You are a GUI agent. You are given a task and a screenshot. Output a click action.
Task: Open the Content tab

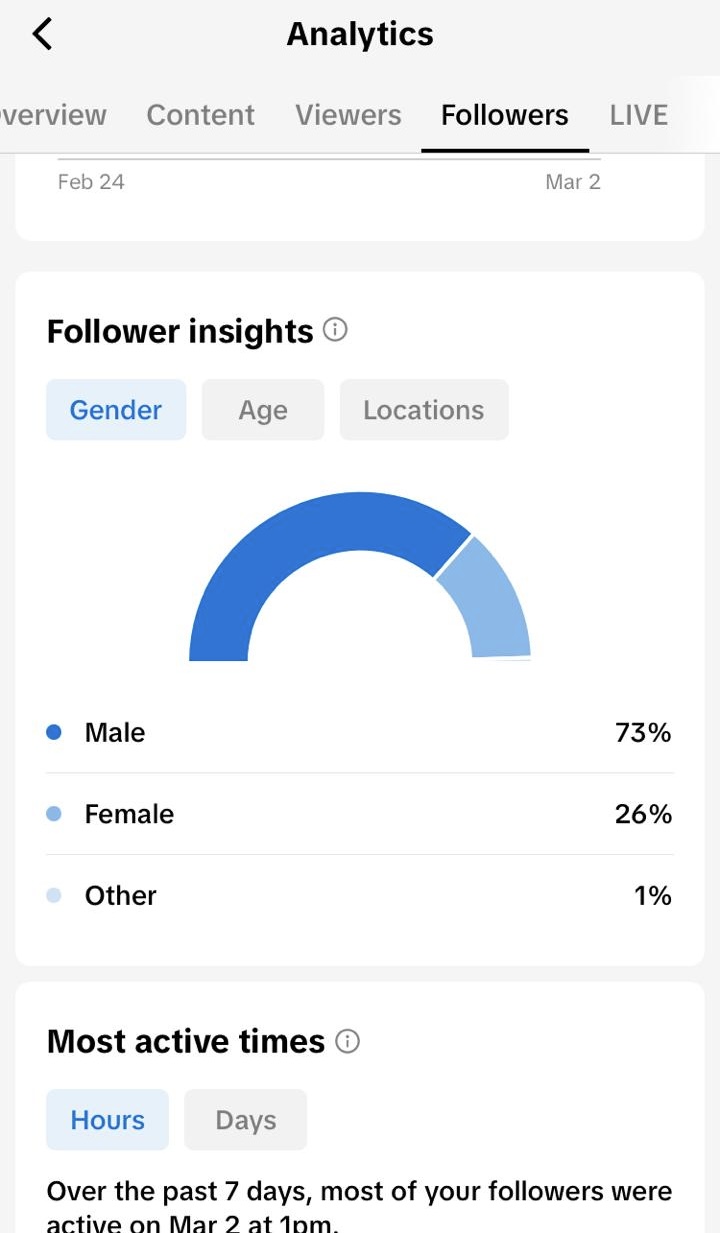tap(201, 115)
